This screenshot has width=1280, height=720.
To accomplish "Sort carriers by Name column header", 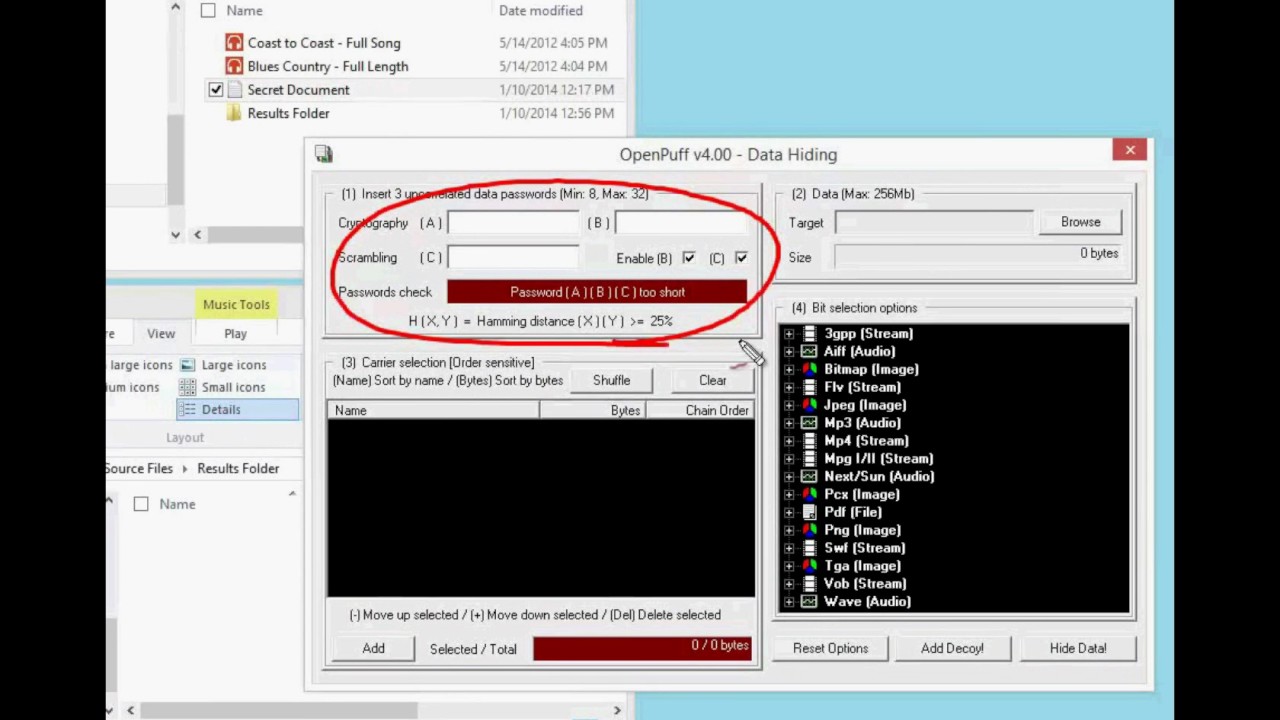I will point(433,411).
